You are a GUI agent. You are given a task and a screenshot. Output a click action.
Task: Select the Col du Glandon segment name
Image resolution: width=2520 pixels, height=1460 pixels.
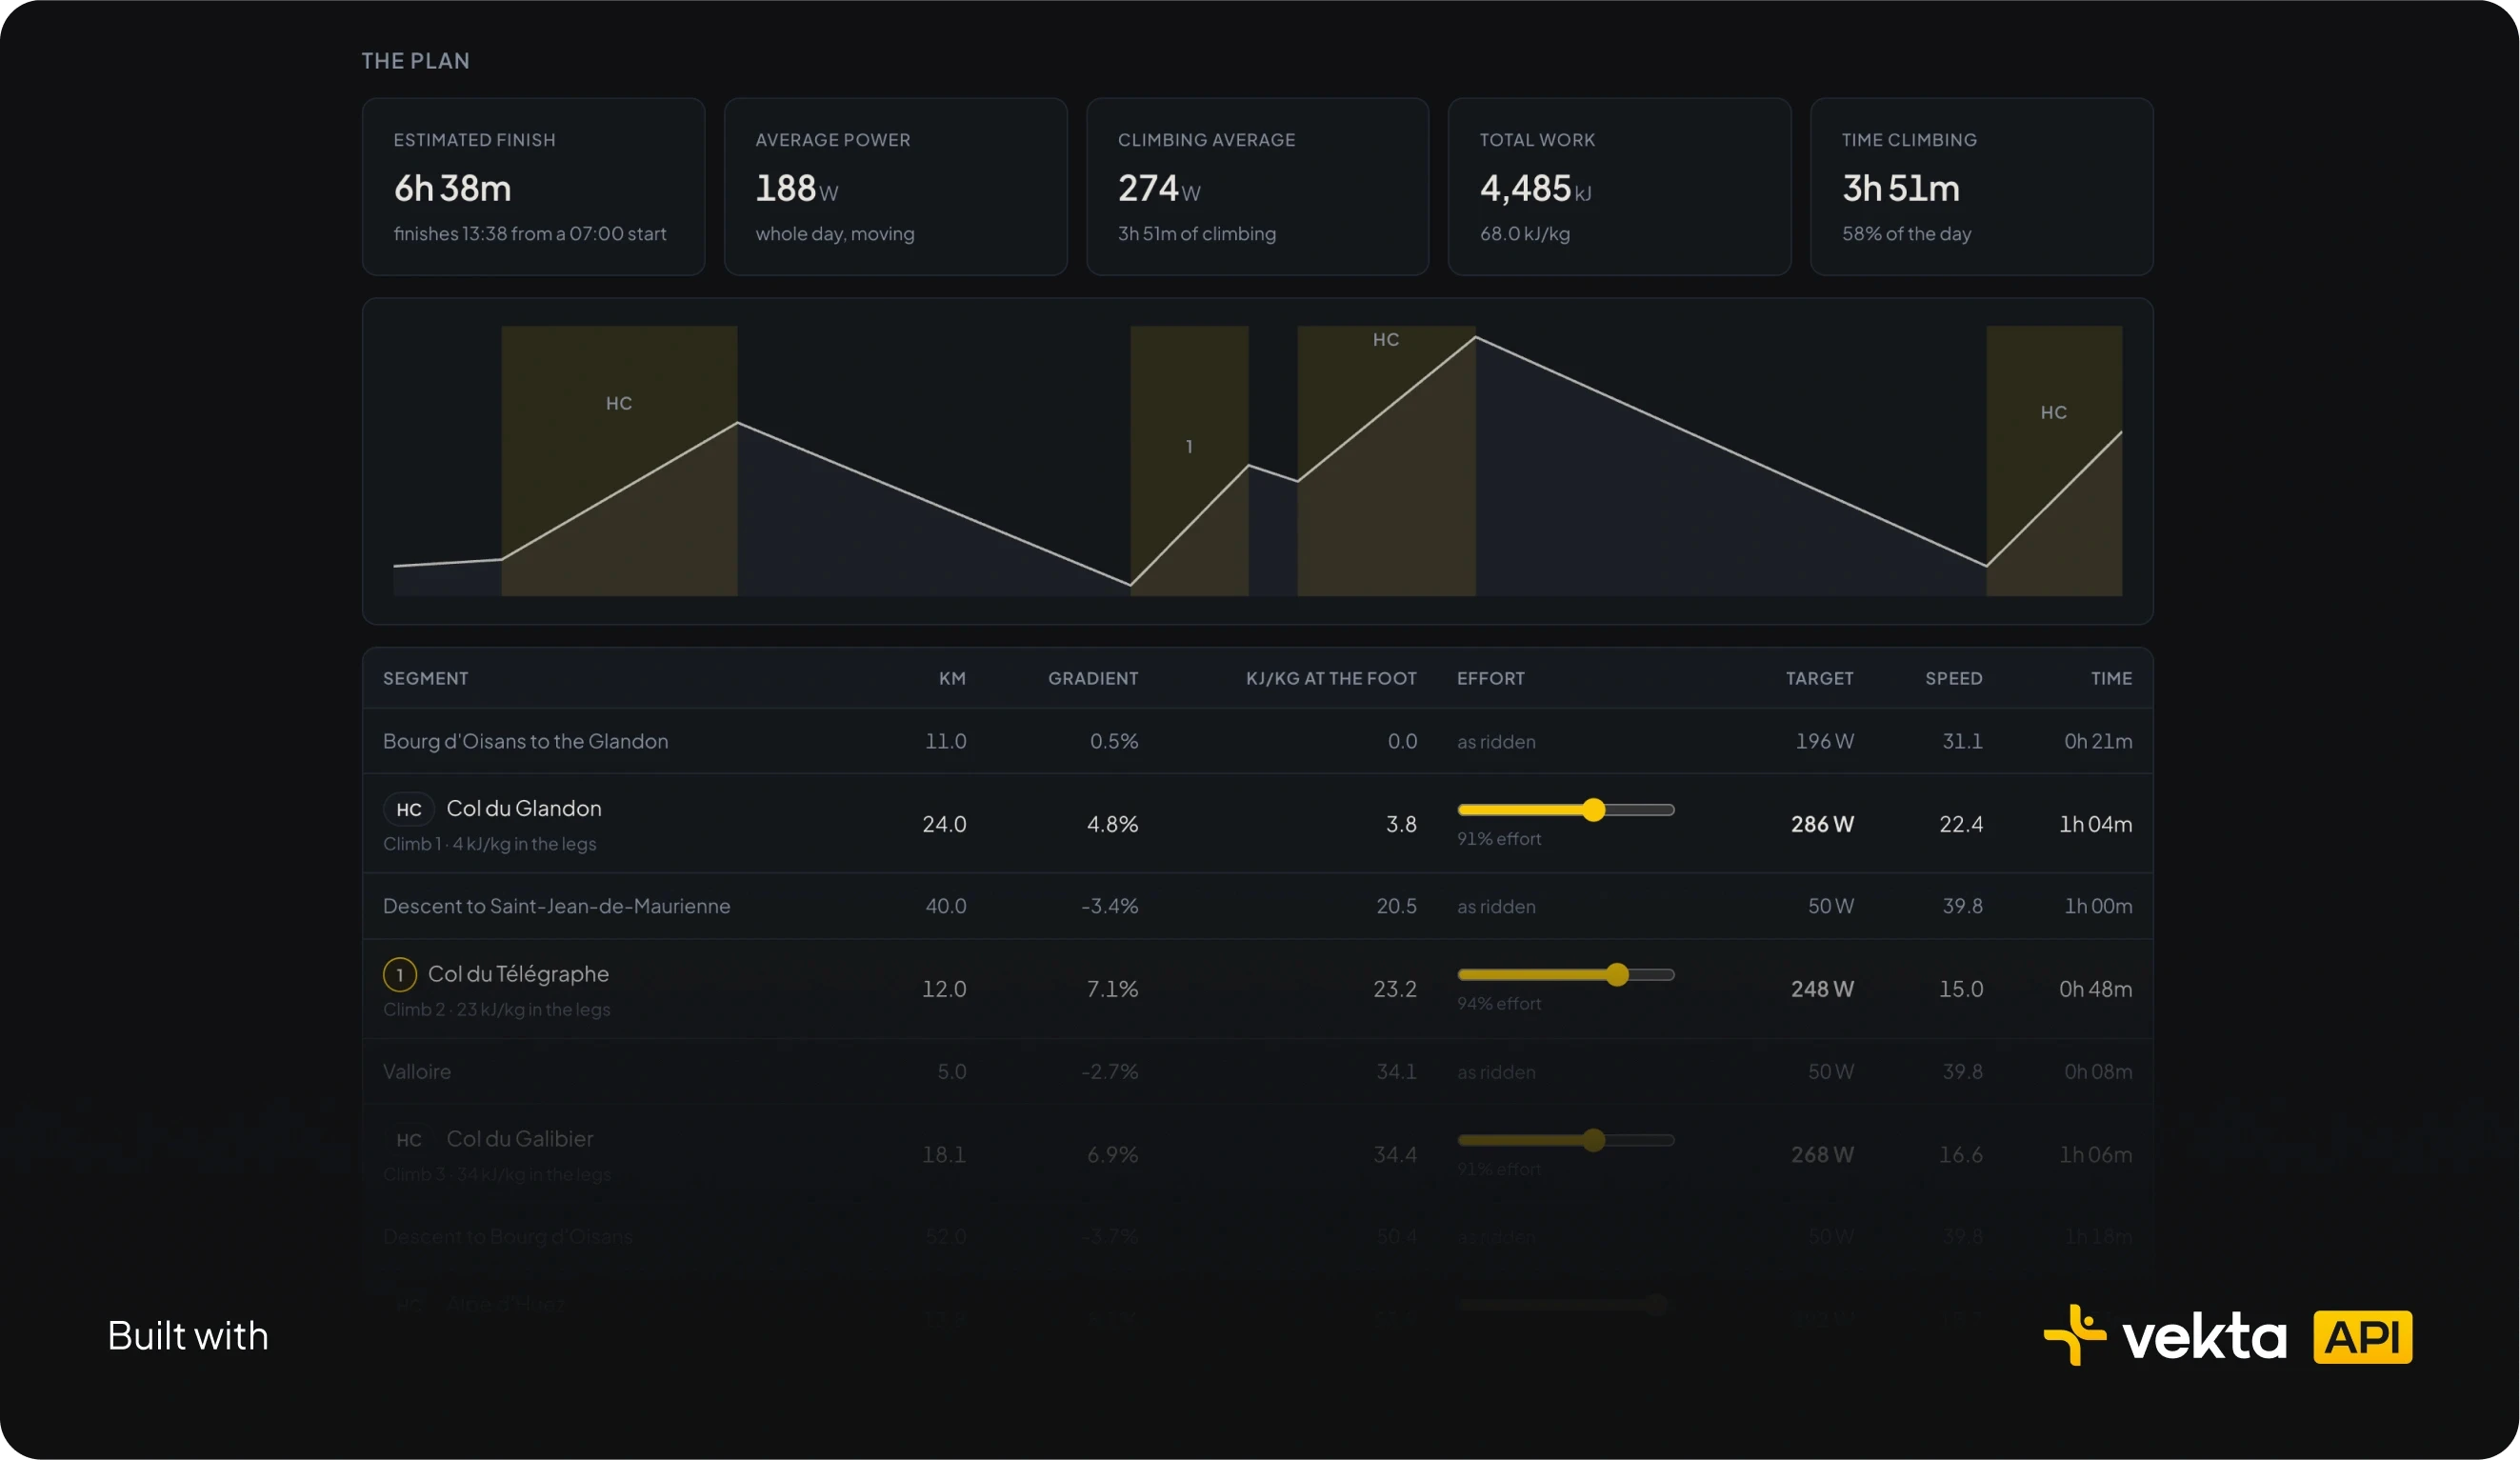(x=524, y=808)
